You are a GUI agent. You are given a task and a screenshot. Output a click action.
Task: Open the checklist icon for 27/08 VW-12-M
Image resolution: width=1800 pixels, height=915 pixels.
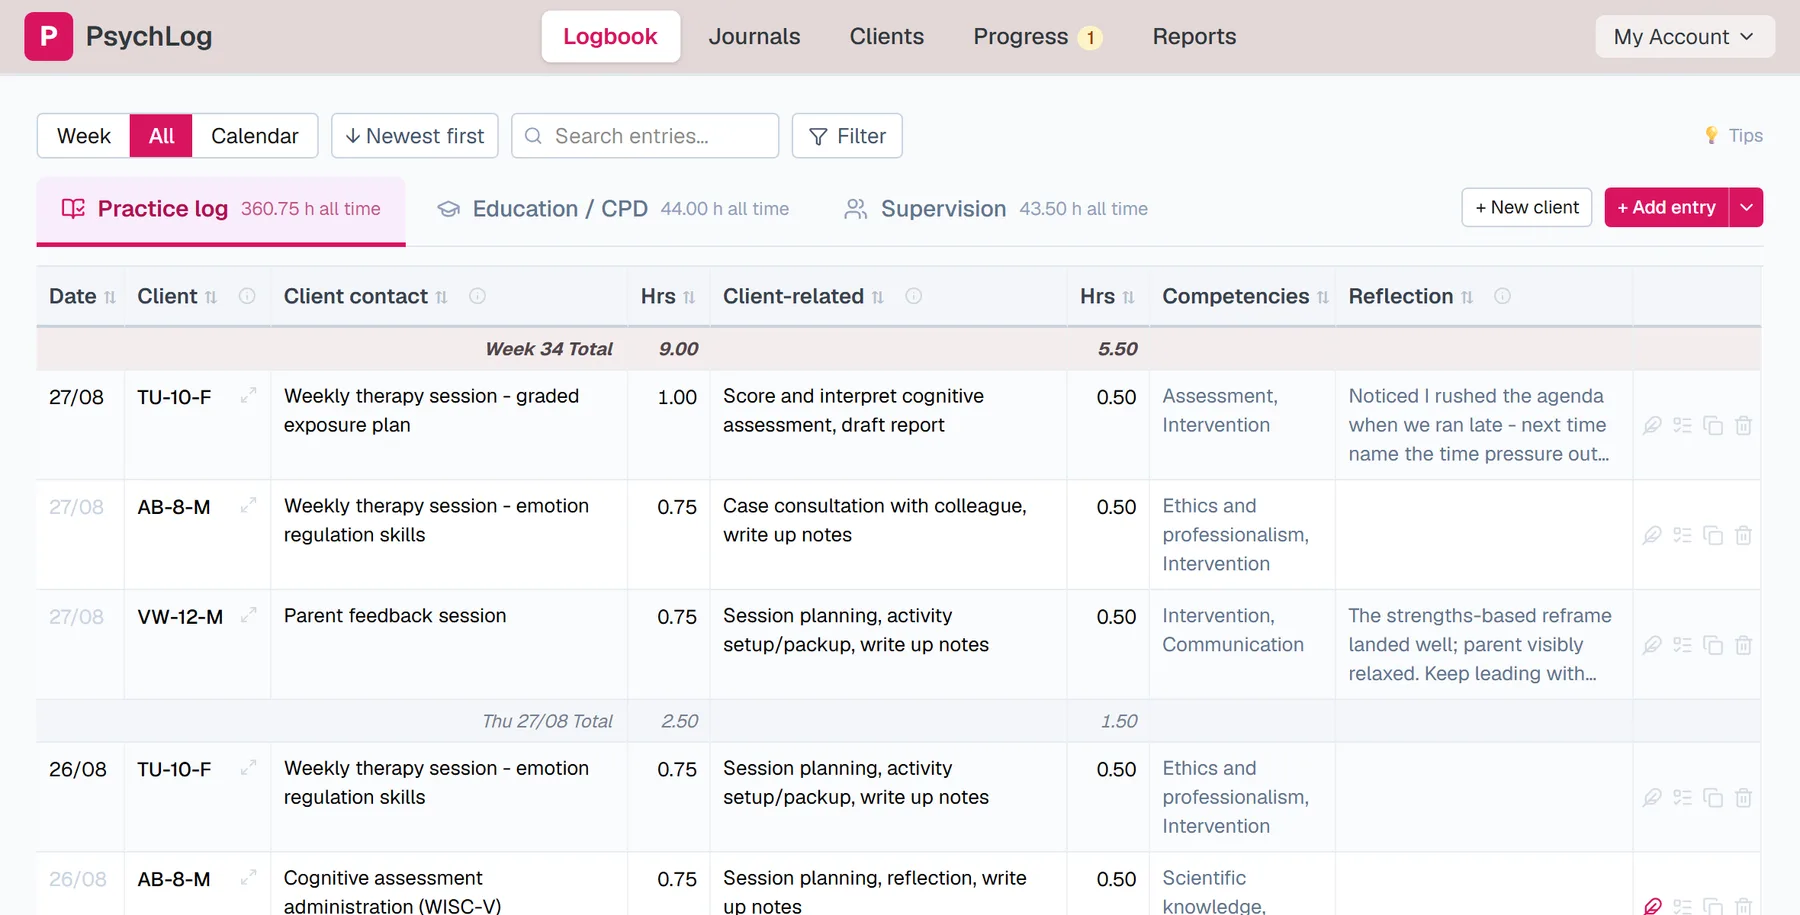[x=1683, y=646]
